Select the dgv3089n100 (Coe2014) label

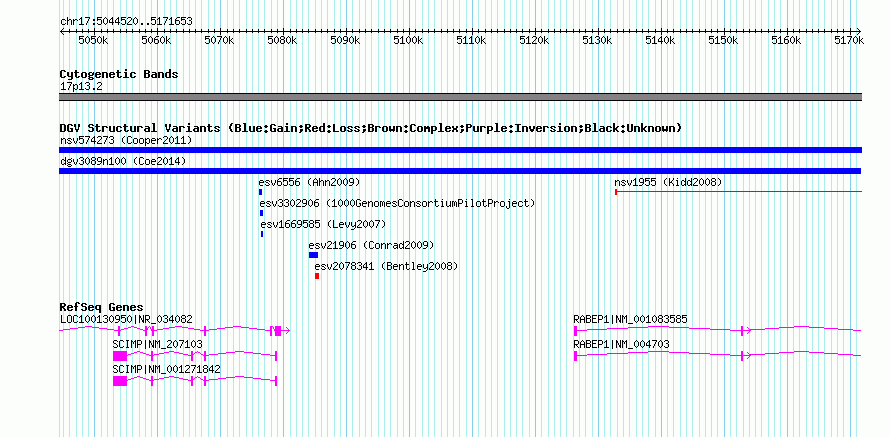click(123, 161)
